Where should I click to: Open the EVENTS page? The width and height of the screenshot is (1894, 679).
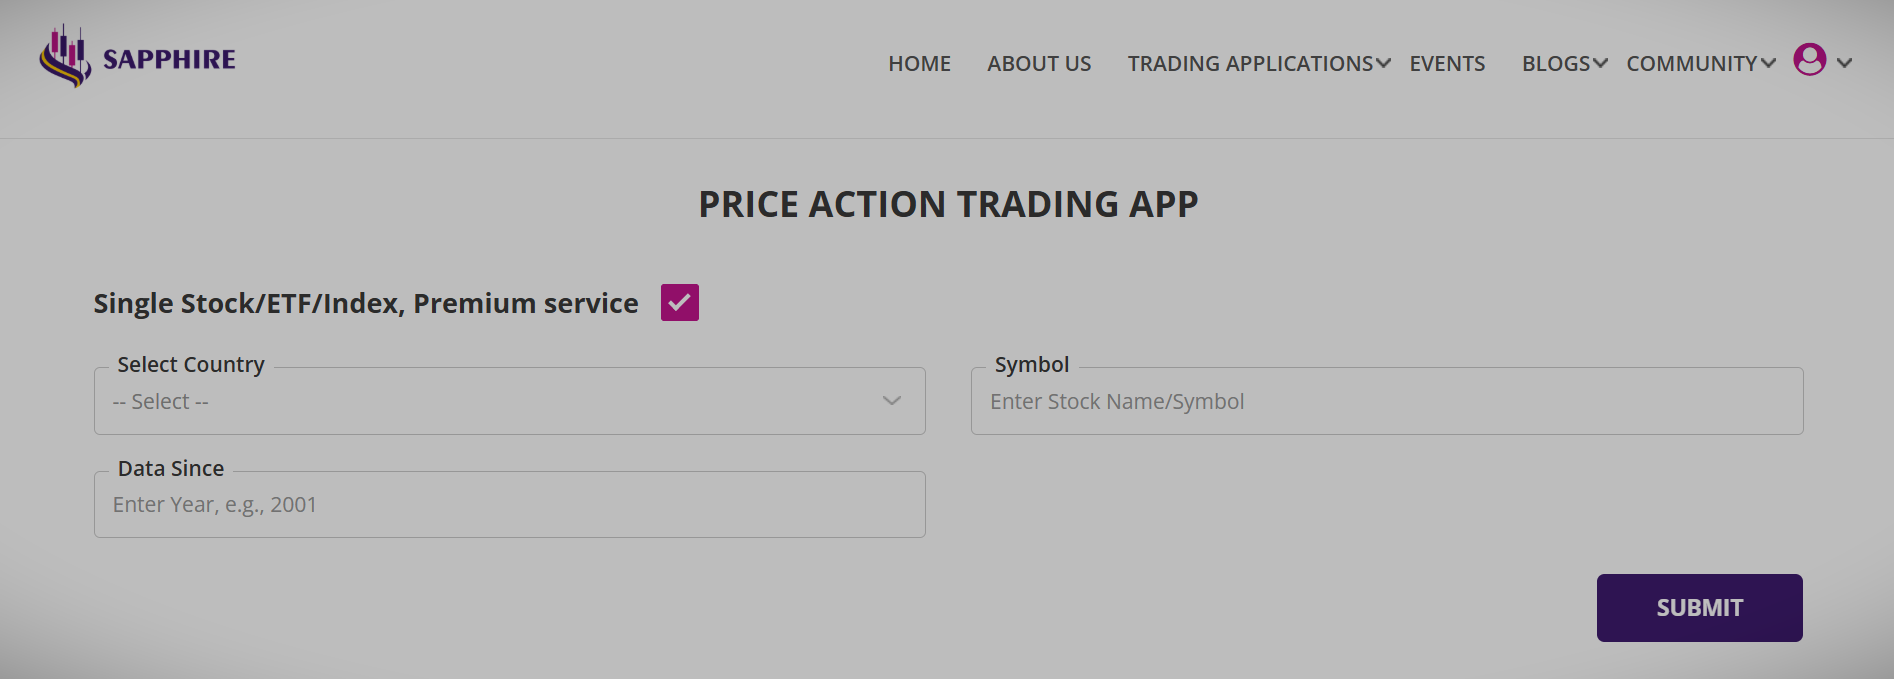point(1446,62)
